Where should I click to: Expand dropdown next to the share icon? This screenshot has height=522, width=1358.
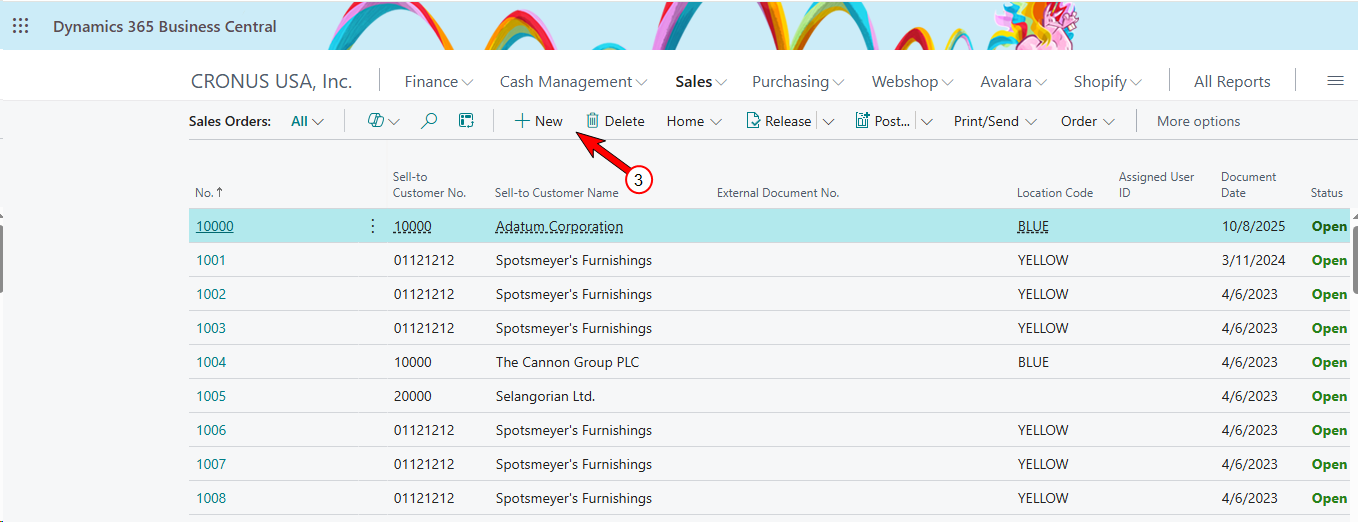pyautogui.click(x=394, y=122)
